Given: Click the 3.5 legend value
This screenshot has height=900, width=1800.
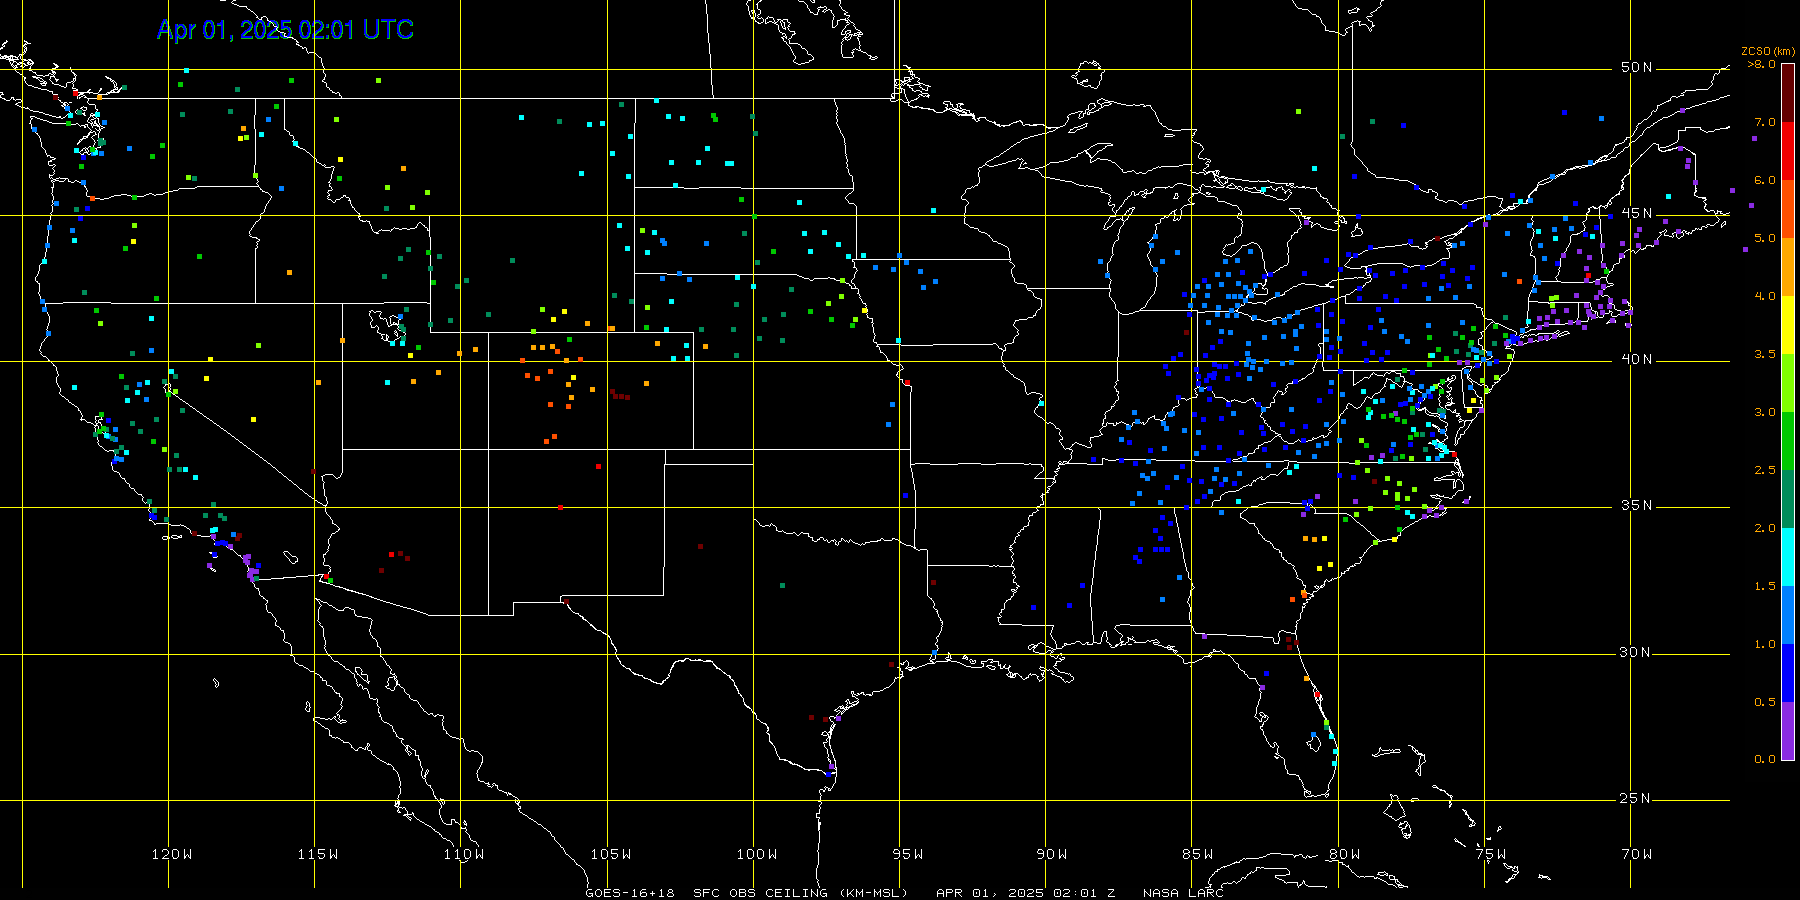Looking at the screenshot, I should [1765, 354].
